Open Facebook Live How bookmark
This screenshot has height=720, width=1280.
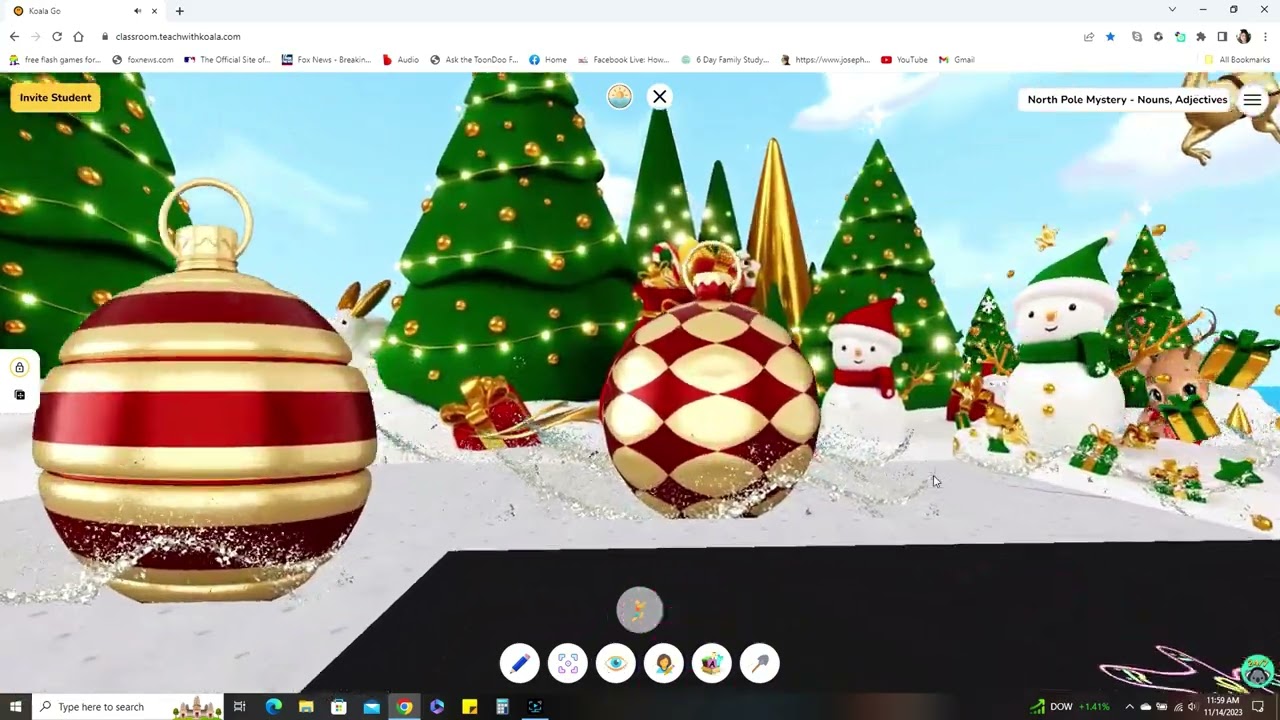[623, 60]
